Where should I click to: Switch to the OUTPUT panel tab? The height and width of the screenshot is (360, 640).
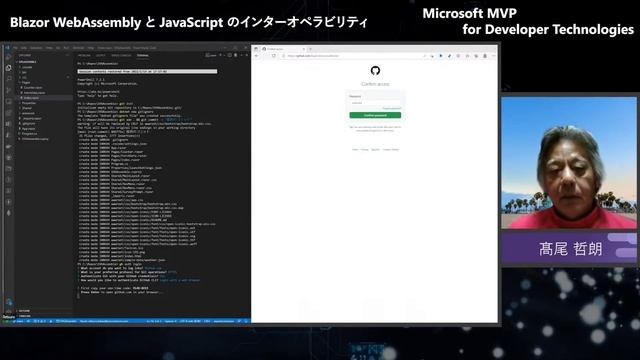click(x=100, y=55)
